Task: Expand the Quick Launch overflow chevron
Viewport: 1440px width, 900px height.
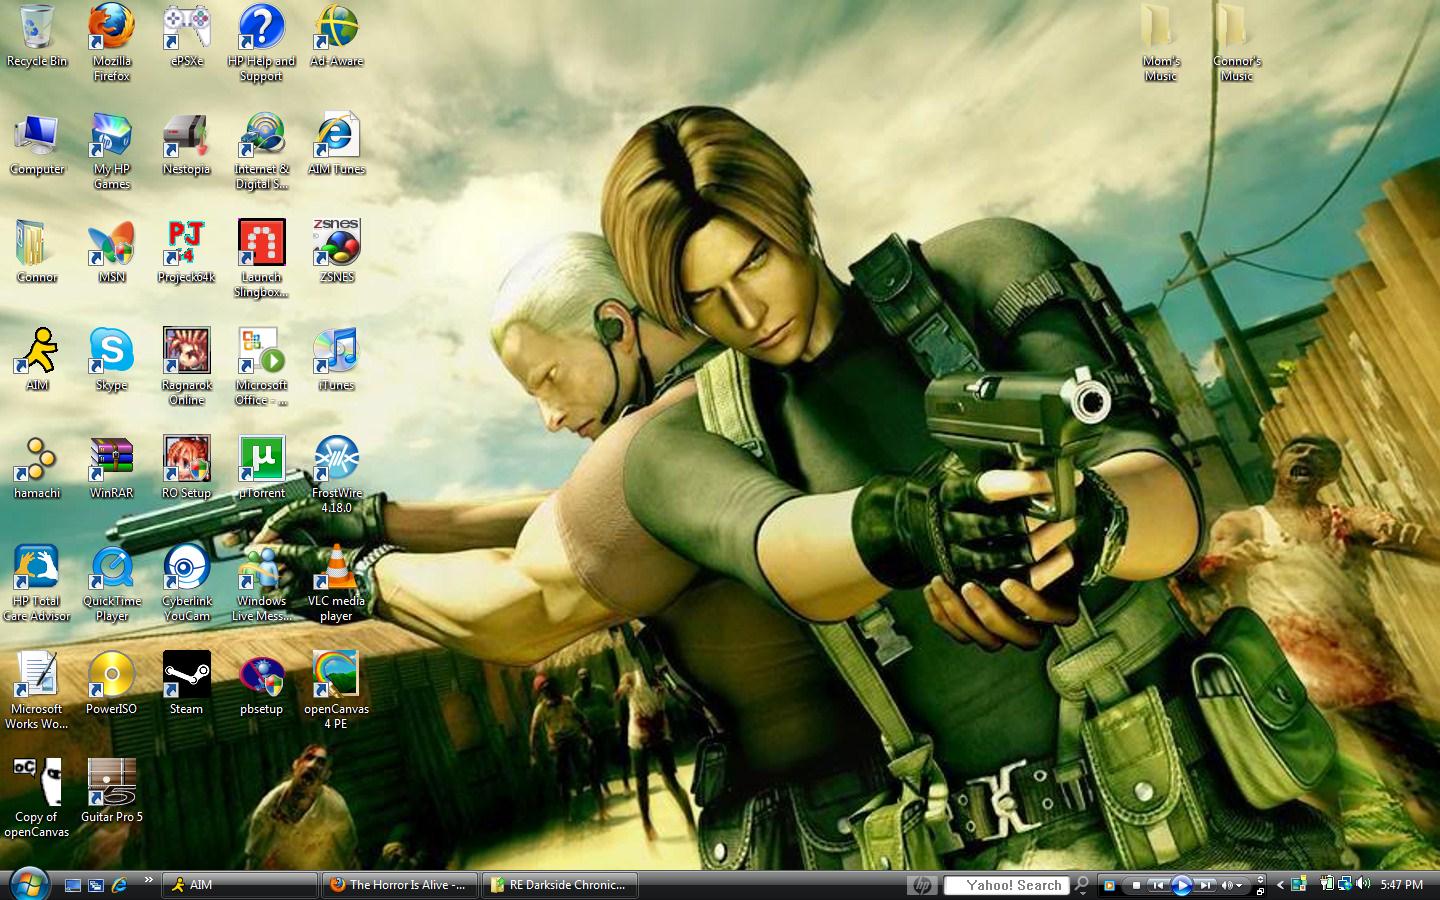Action: [148, 880]
